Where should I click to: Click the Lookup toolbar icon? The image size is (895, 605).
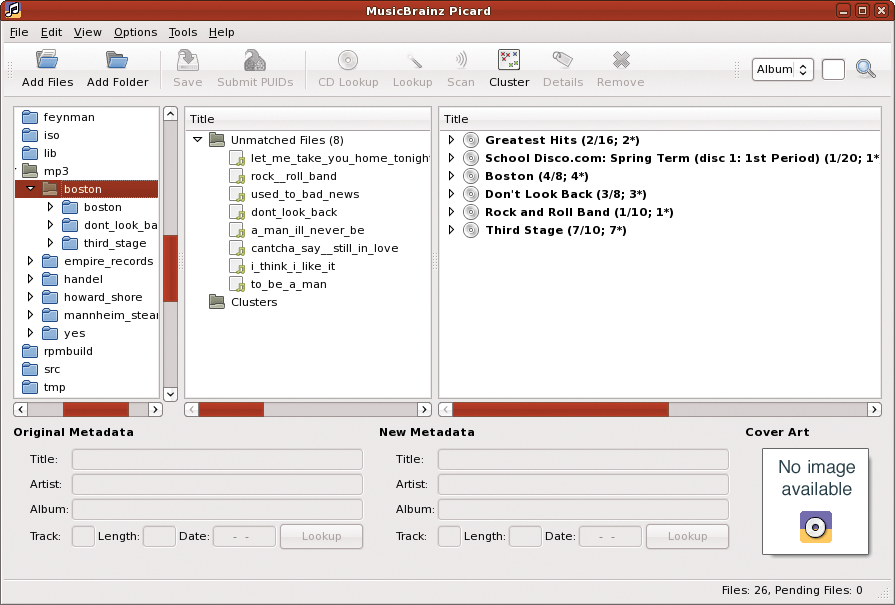click(x=413, y=60)
